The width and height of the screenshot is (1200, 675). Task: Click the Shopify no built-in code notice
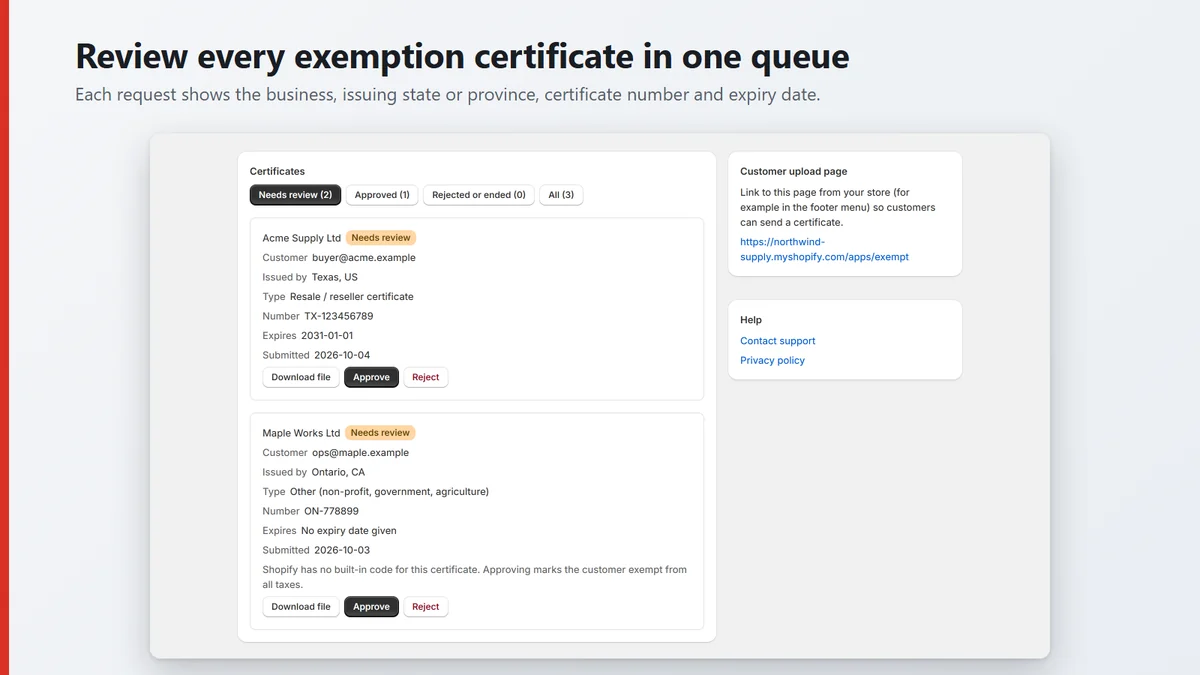(x=475, y=577)
